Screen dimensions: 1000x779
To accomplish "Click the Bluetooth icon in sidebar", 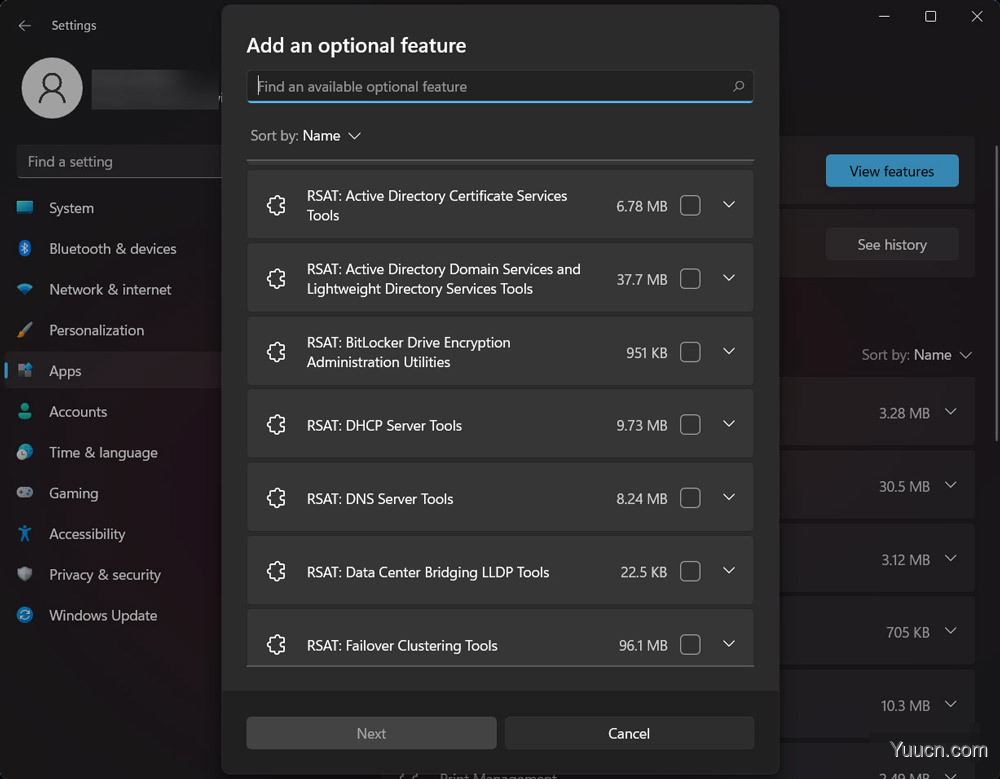I will coord(25,248).
